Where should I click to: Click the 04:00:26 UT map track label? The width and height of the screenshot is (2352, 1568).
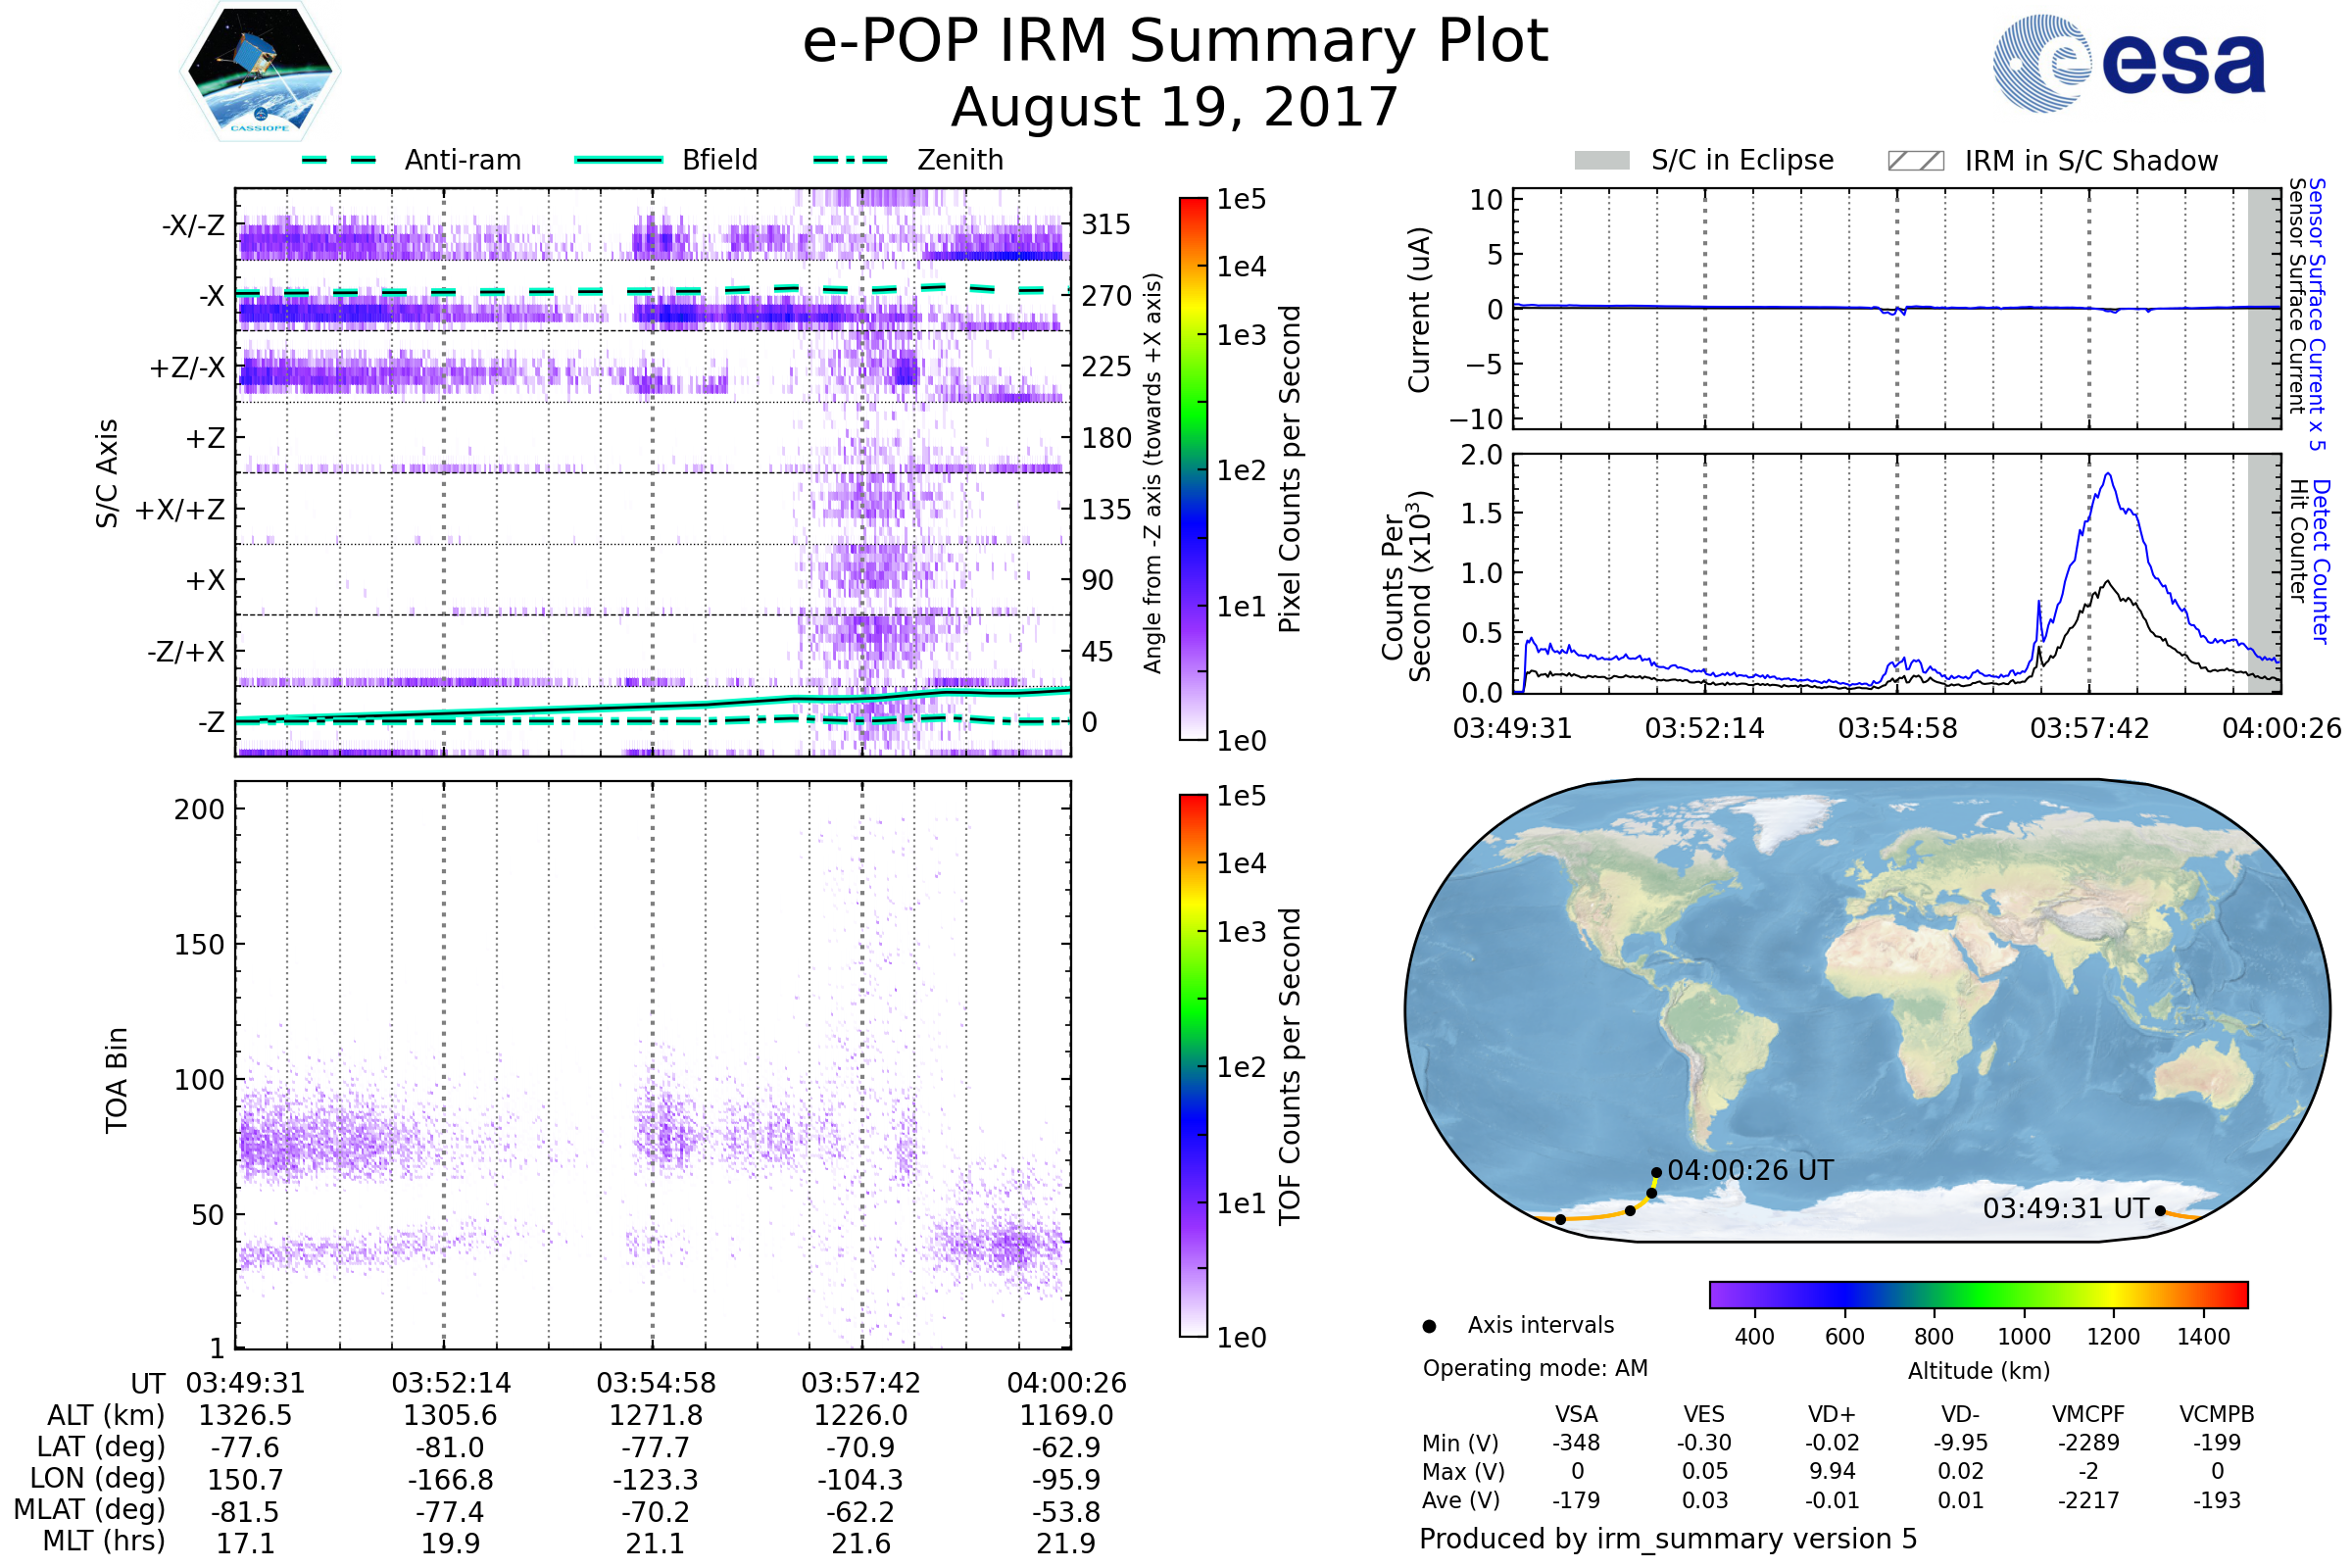click(x=1750, y=1171)
